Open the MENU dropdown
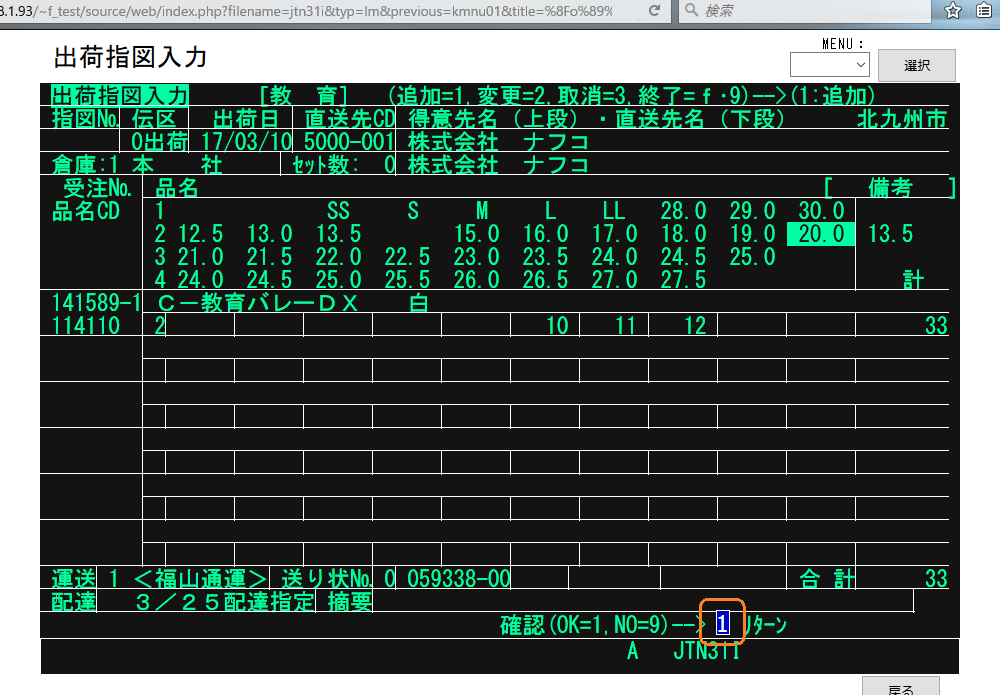This screenshot has height=695, width=1000. coord(829,64)
